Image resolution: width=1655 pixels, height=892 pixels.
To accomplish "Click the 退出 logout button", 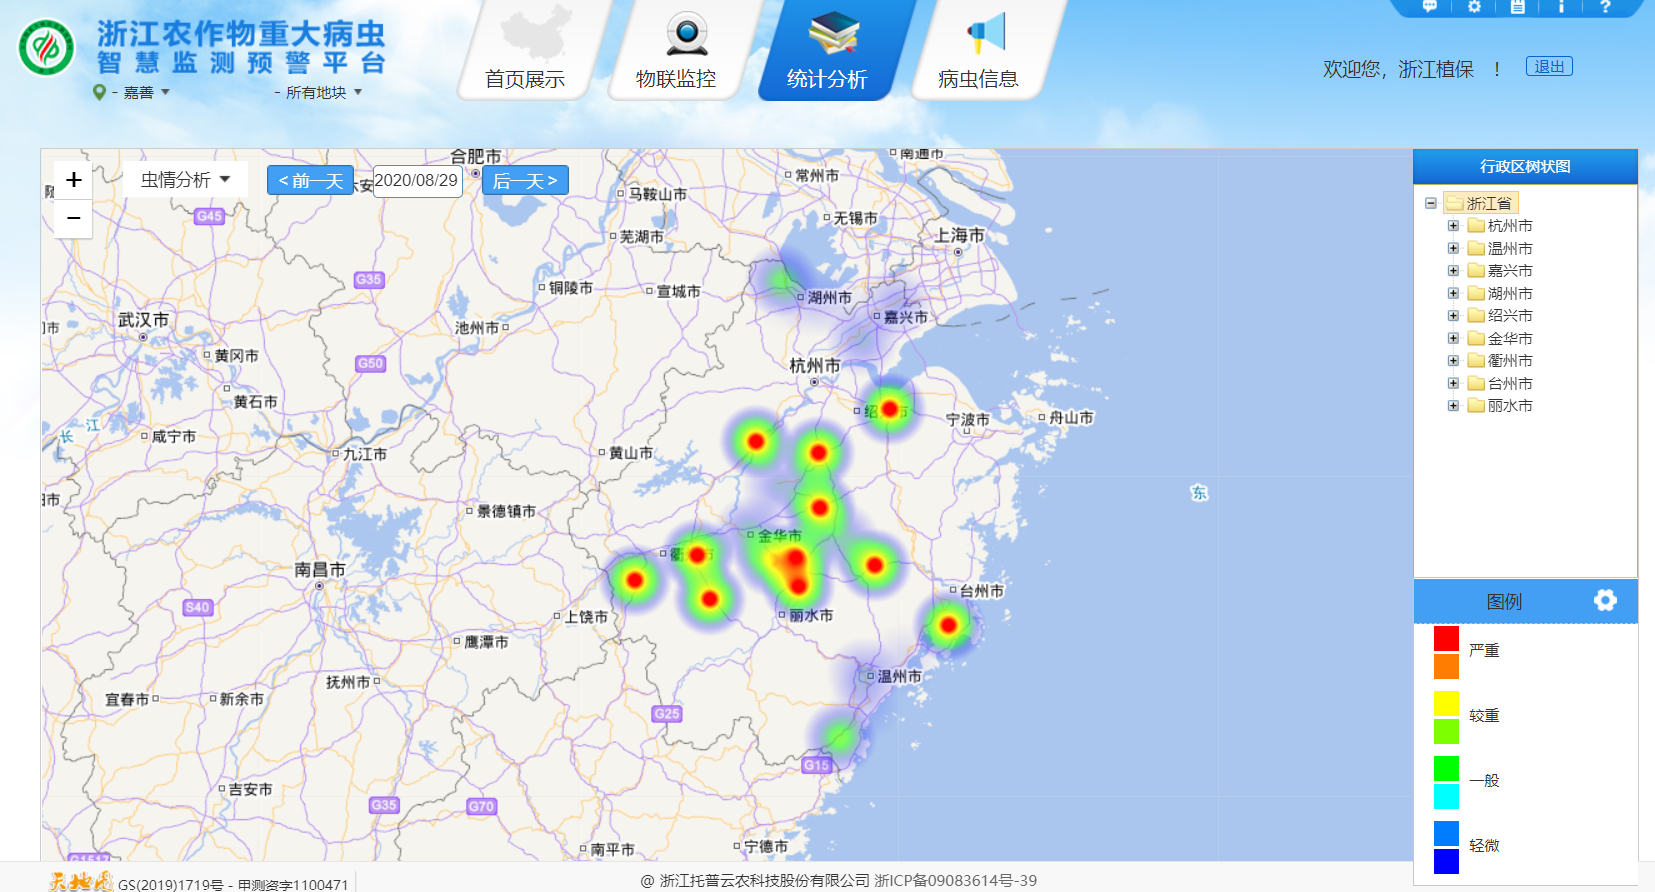I will tap(1549, 67).
